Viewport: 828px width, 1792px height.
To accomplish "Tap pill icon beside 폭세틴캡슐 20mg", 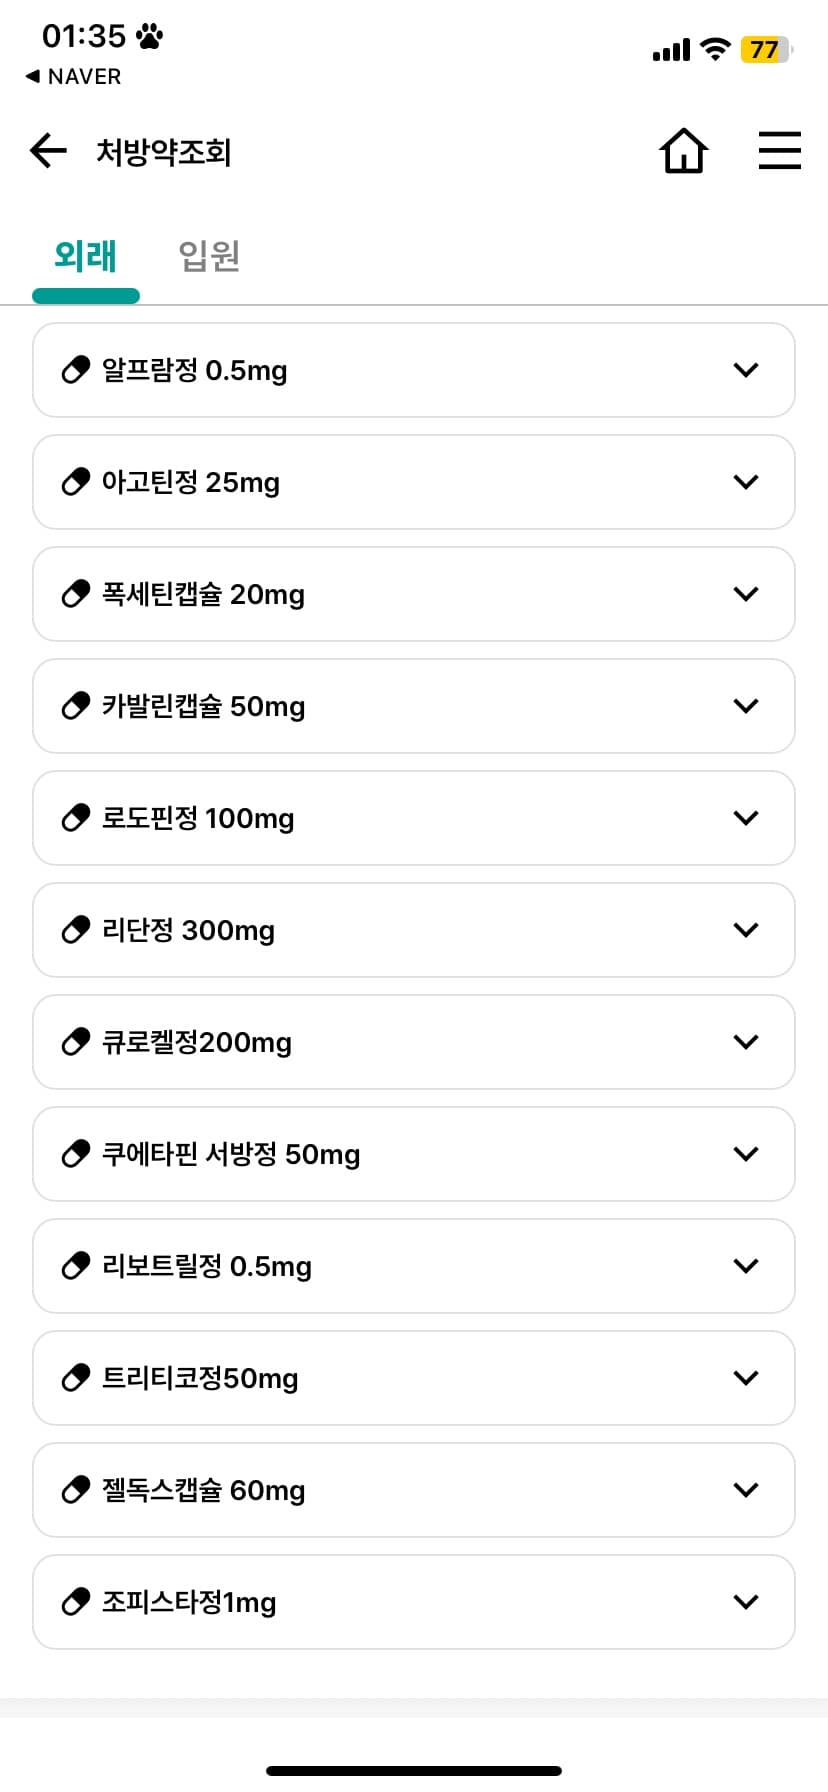I will pyautogui.click(x=76, y=594).
